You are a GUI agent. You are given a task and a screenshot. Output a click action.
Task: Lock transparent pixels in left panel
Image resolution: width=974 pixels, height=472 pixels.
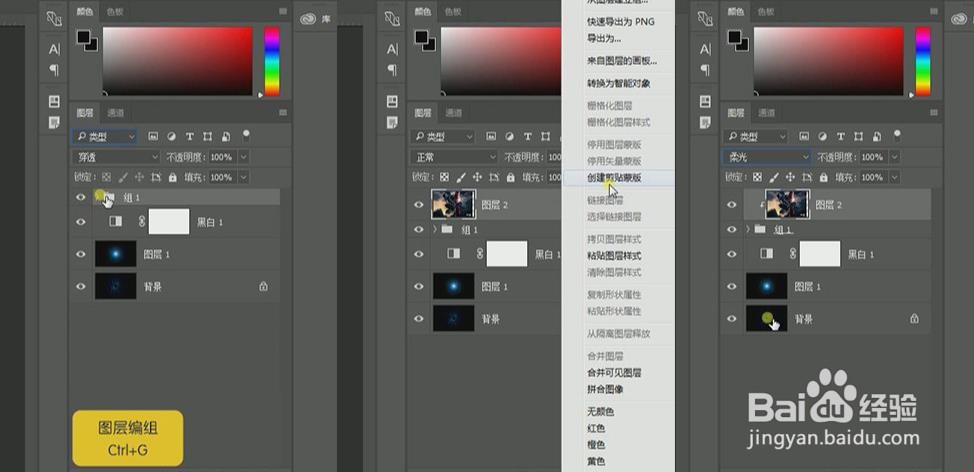(106, 177)
